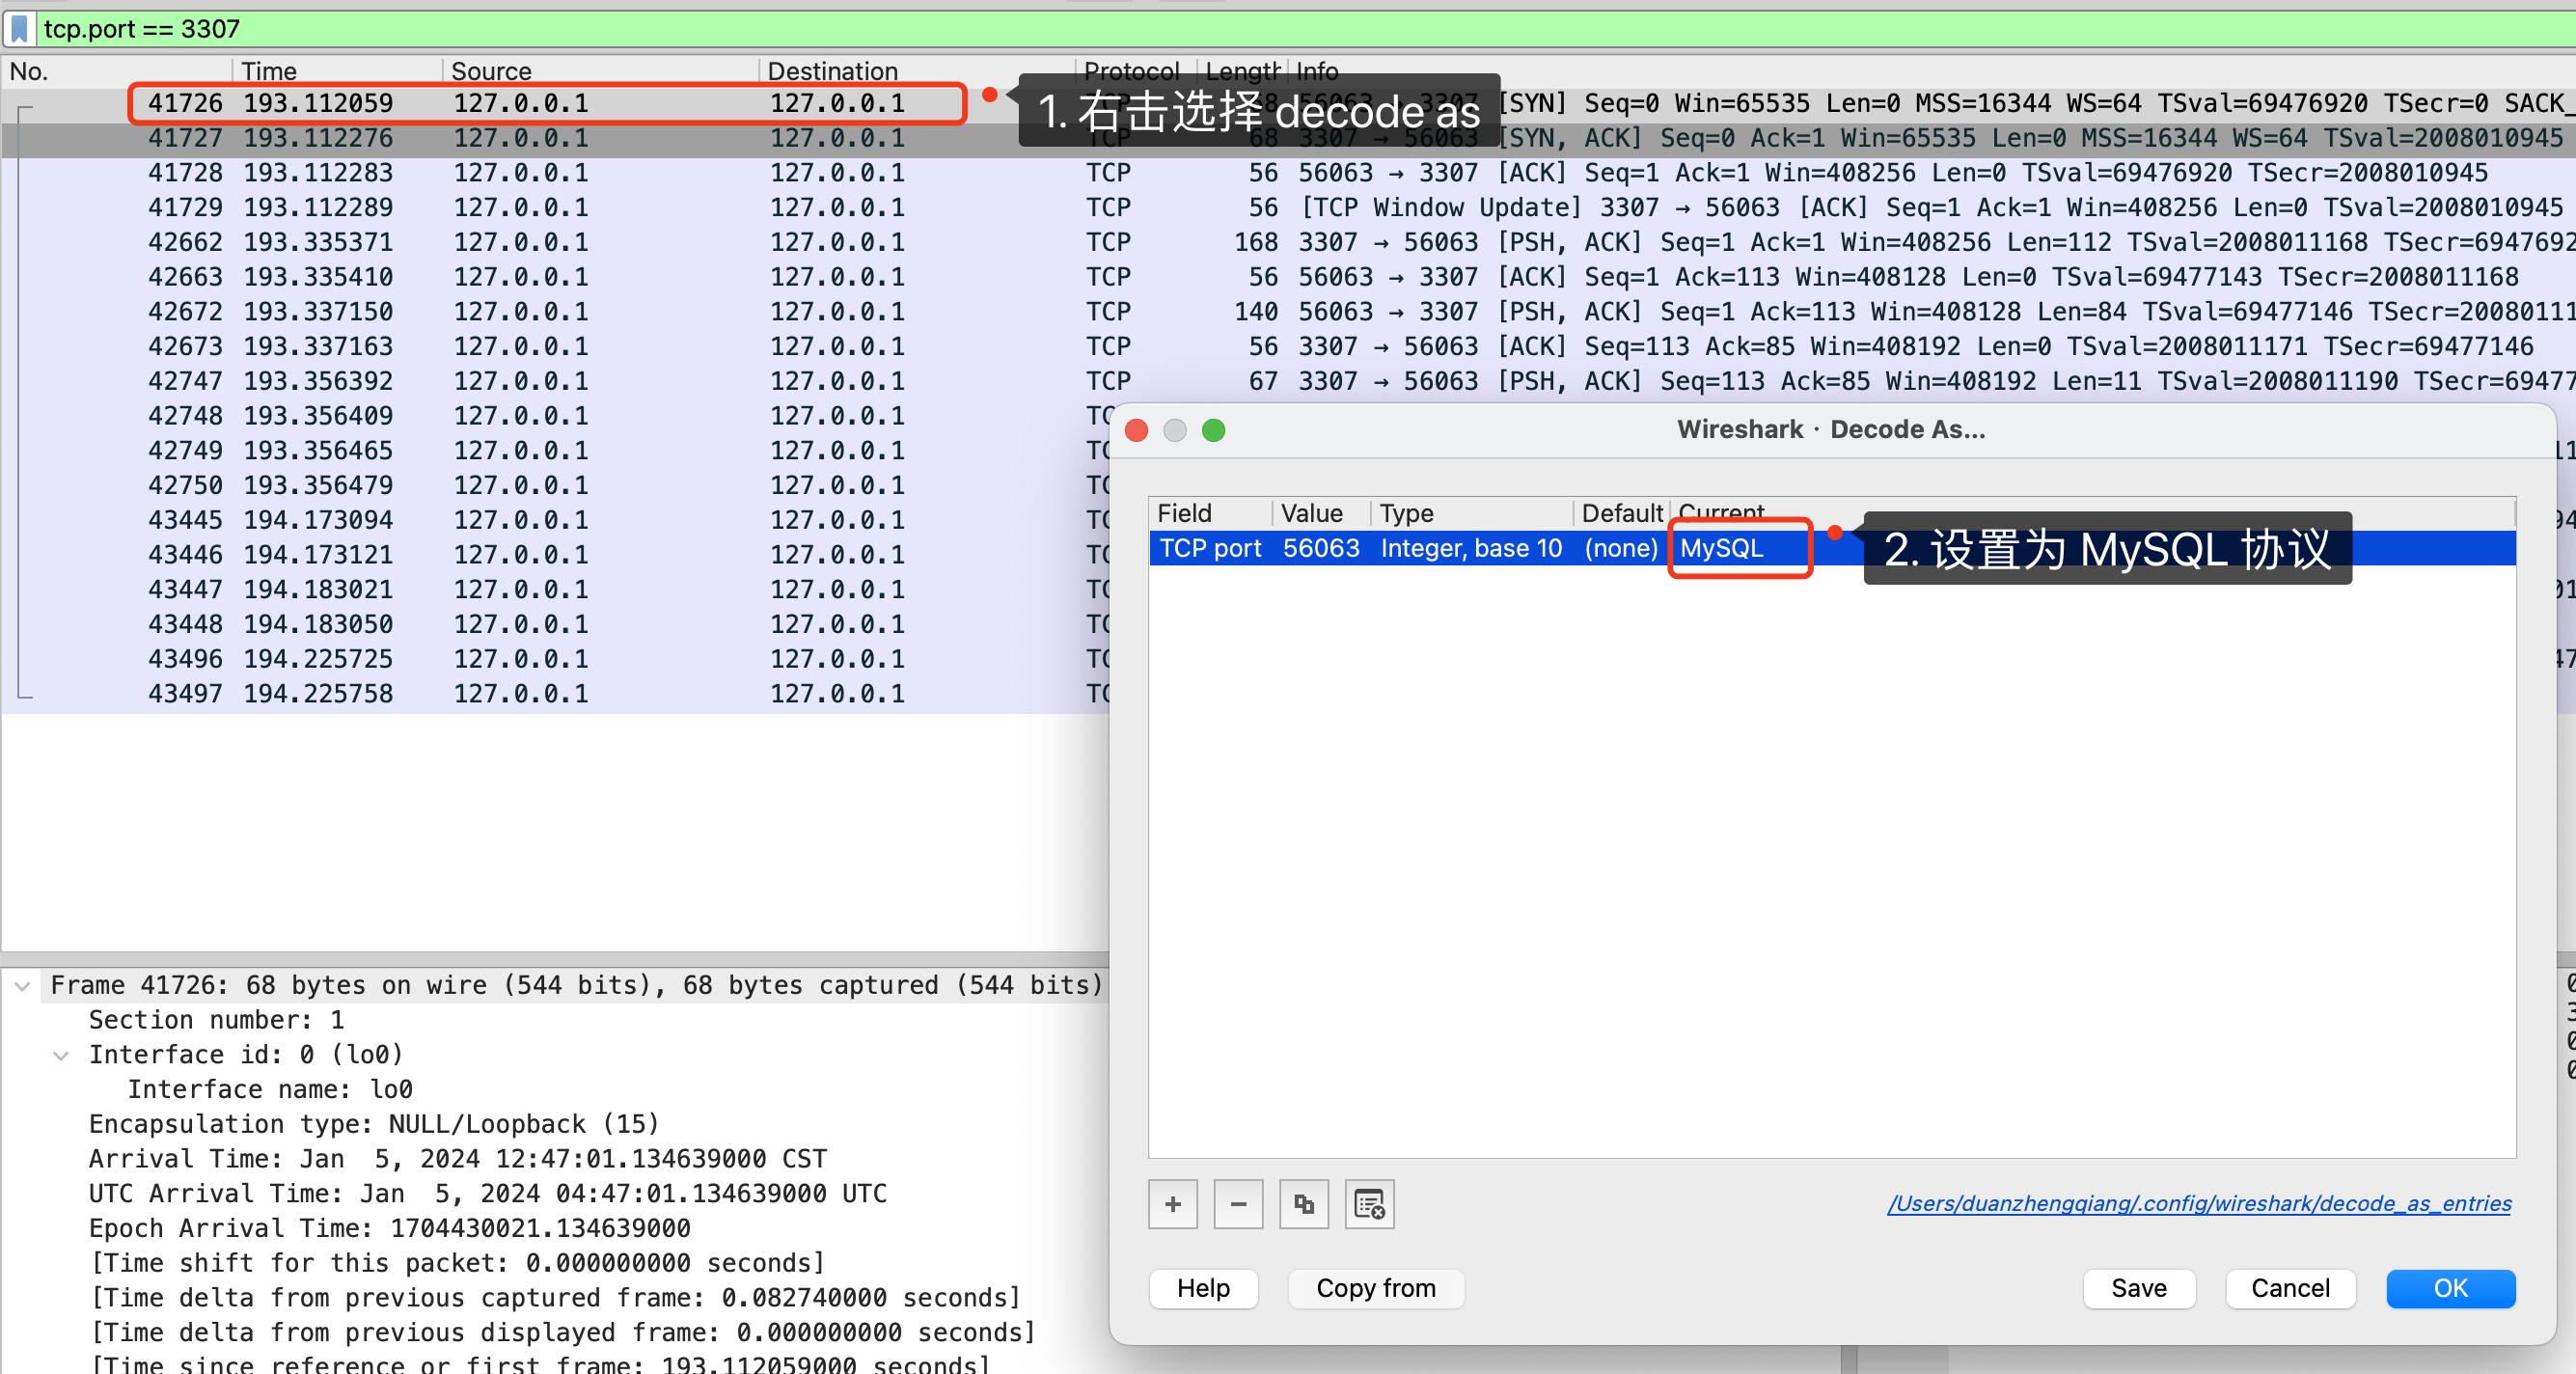Confirm with the OK button
The height and width of the screenshot is (1374, 2576).
click(x=2450, y=1288)
